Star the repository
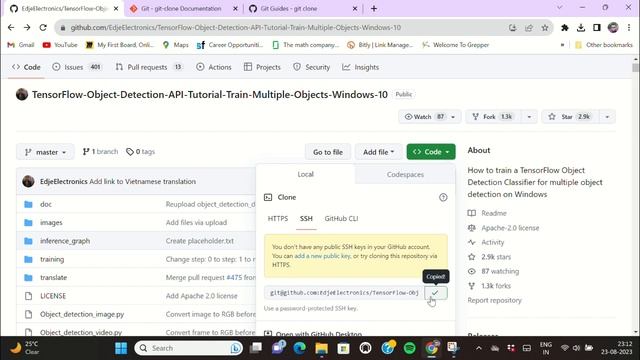640x360 pixels. coord(570,117)
